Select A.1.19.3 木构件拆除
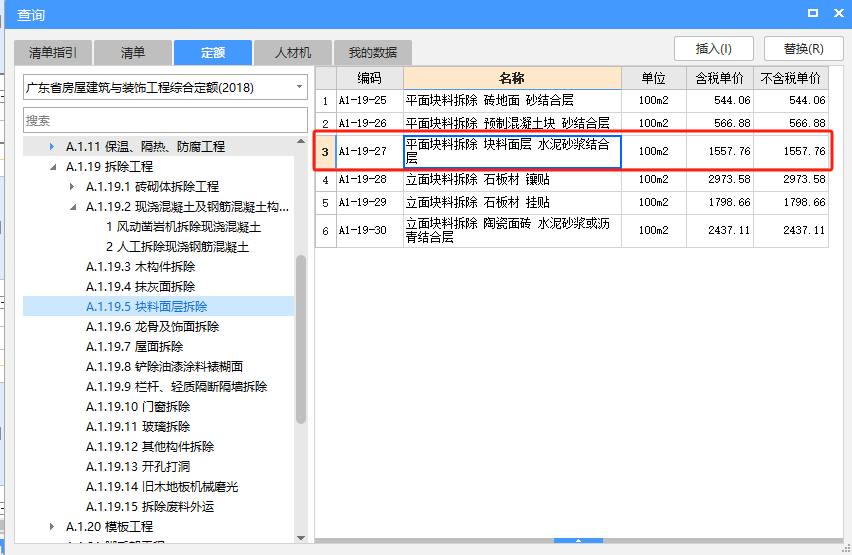Viewport: 852px width, 555px height. point(140,266)
